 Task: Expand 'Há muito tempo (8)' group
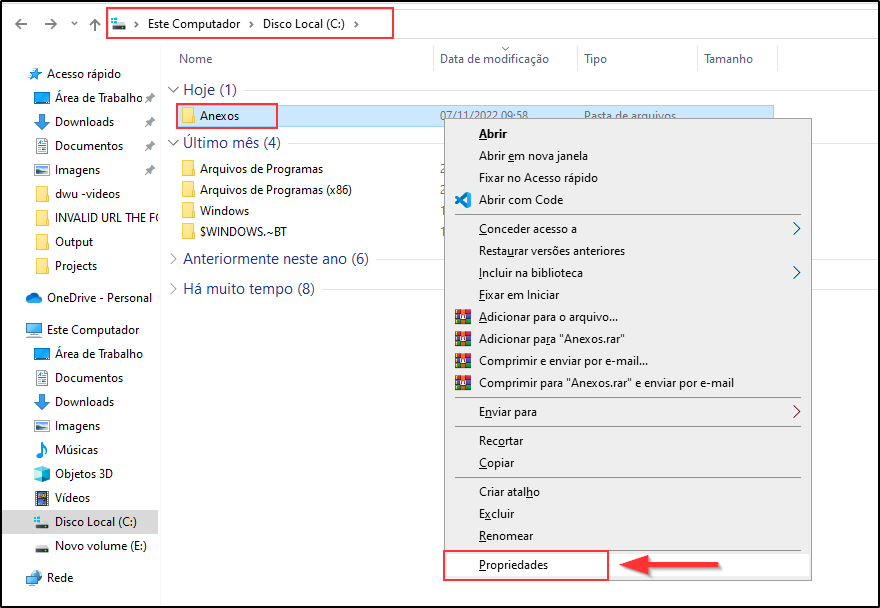[x=173, y=289]
